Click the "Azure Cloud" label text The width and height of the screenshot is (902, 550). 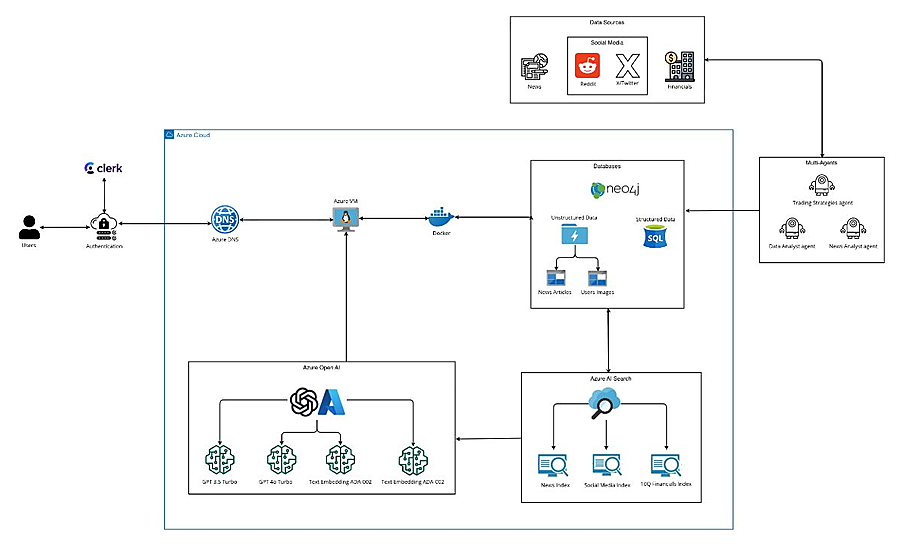[x=193, y=135]
